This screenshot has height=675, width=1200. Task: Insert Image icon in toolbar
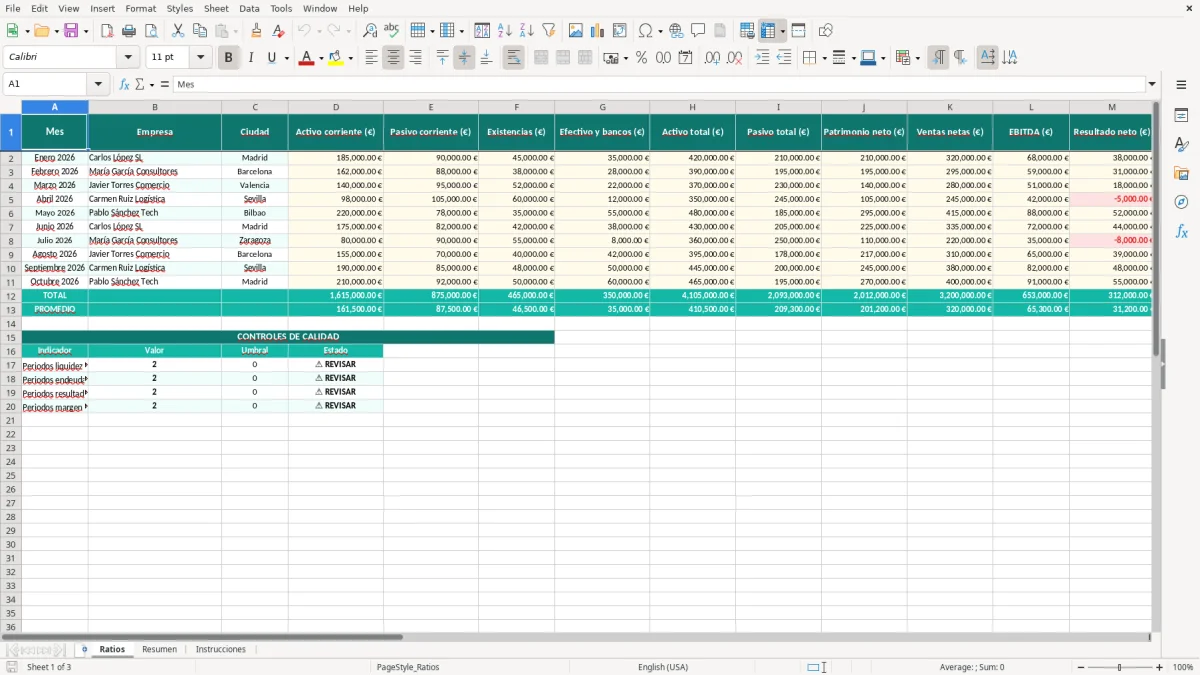(576, 31)
